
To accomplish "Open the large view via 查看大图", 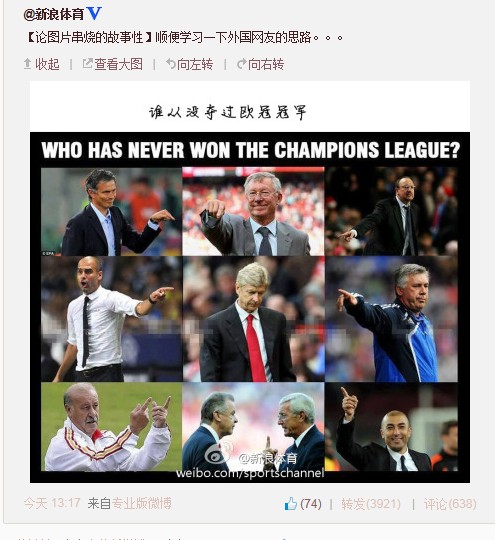I will pos(118,64).
